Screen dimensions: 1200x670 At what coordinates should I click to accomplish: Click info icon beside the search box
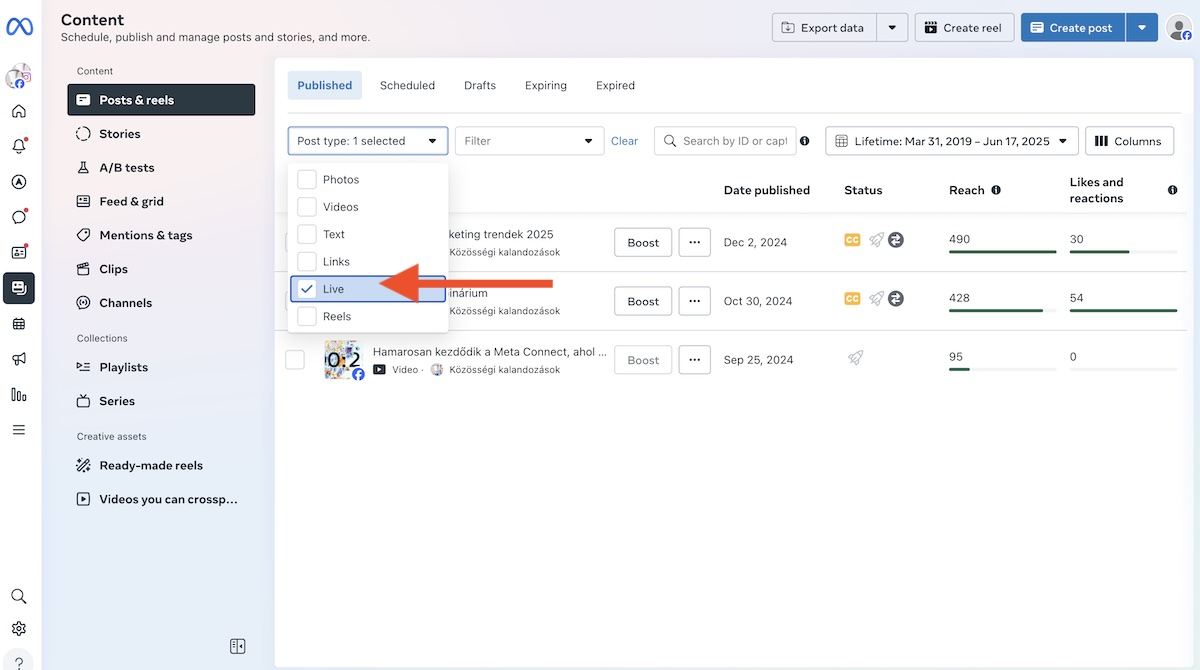click(805, 141)
